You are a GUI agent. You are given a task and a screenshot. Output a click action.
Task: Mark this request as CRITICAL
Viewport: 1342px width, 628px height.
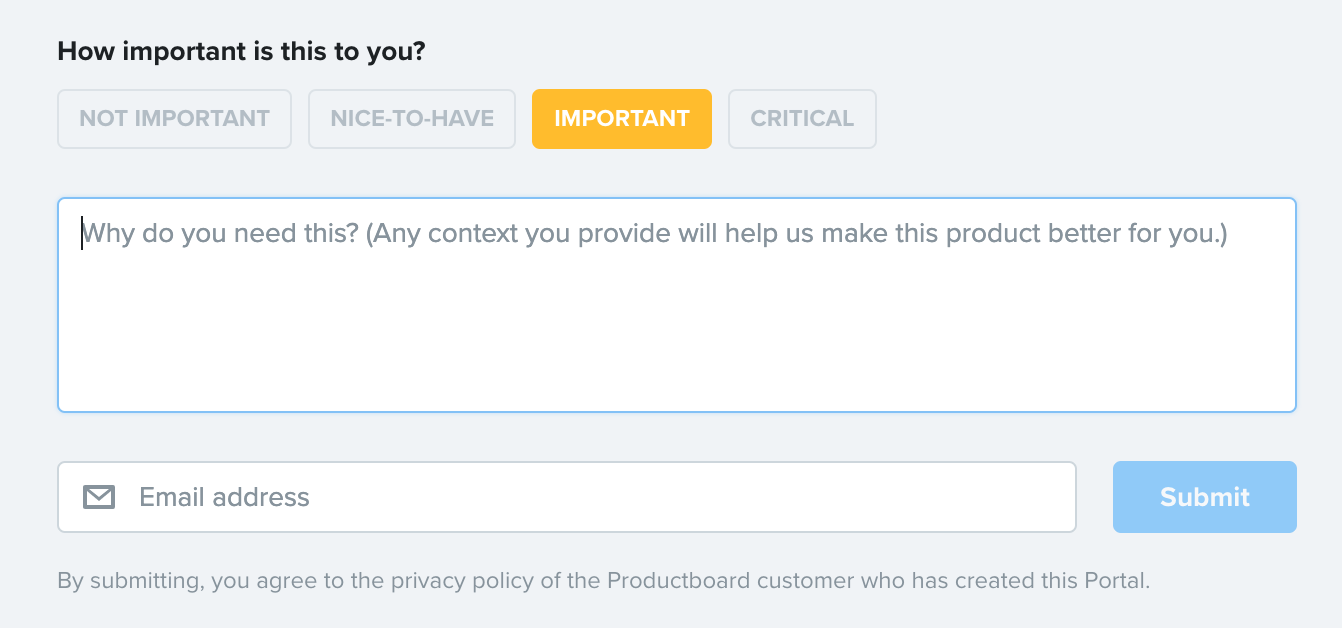pyautogui.click(x=802, y=119)
